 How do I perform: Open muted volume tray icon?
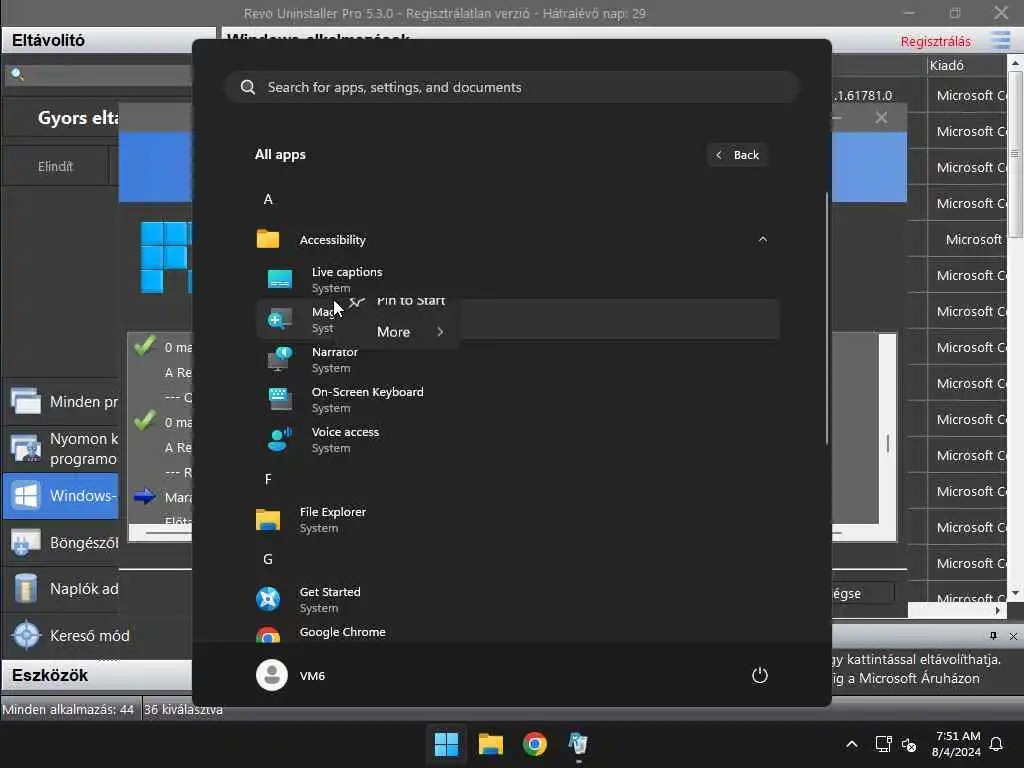908,744
